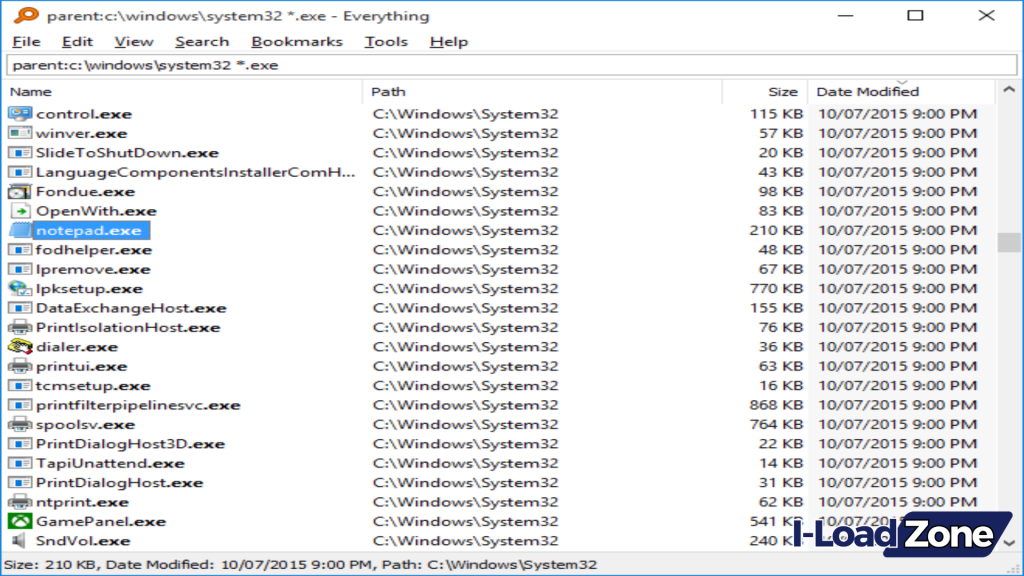Open the Tools menu
Viewport: 1024px width, 576px height.
point(385,41)
